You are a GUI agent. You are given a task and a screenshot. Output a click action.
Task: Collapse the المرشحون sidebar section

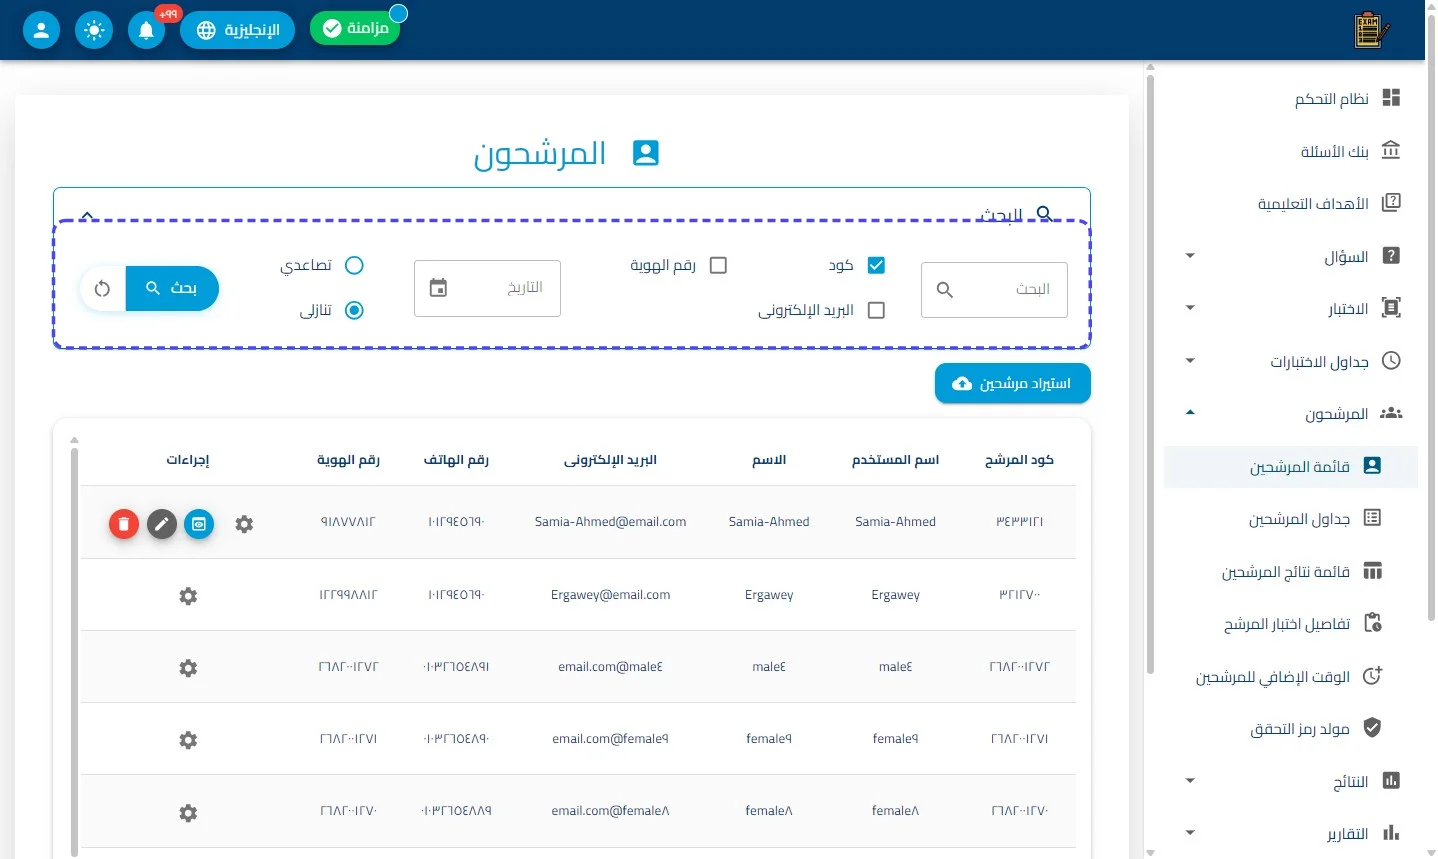coord(1190,412)
